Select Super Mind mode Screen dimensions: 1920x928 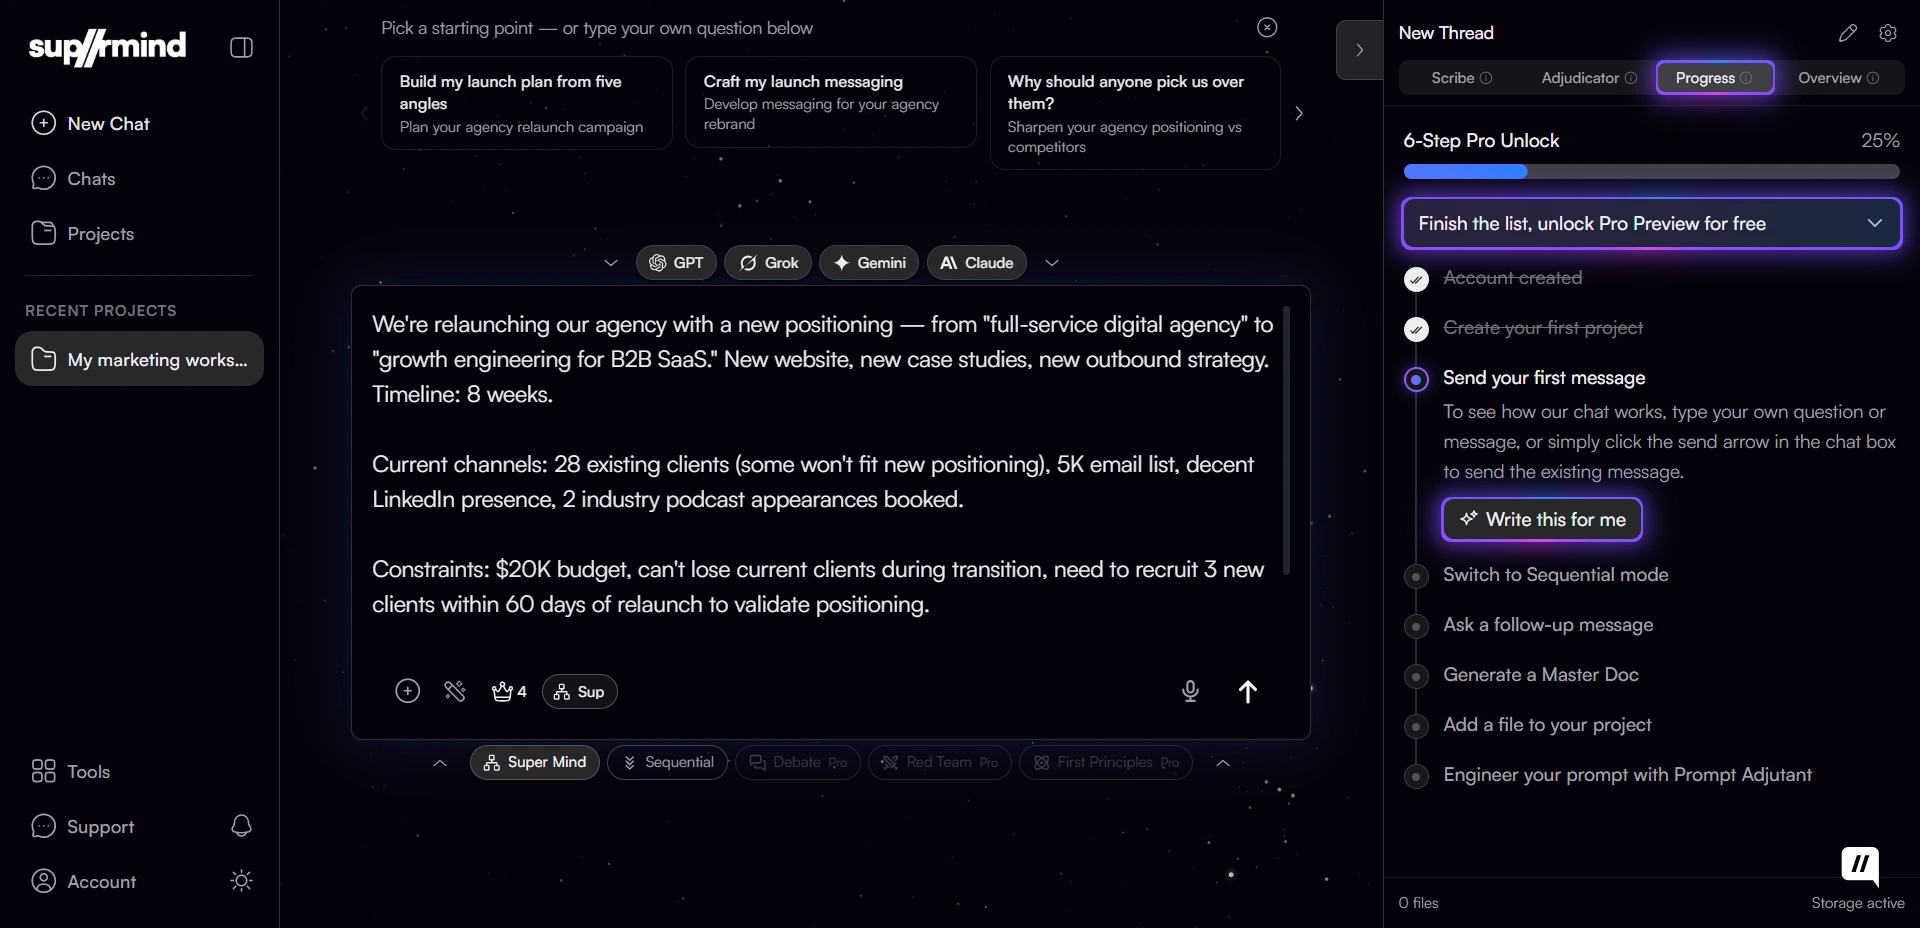[x=535, y=762]
